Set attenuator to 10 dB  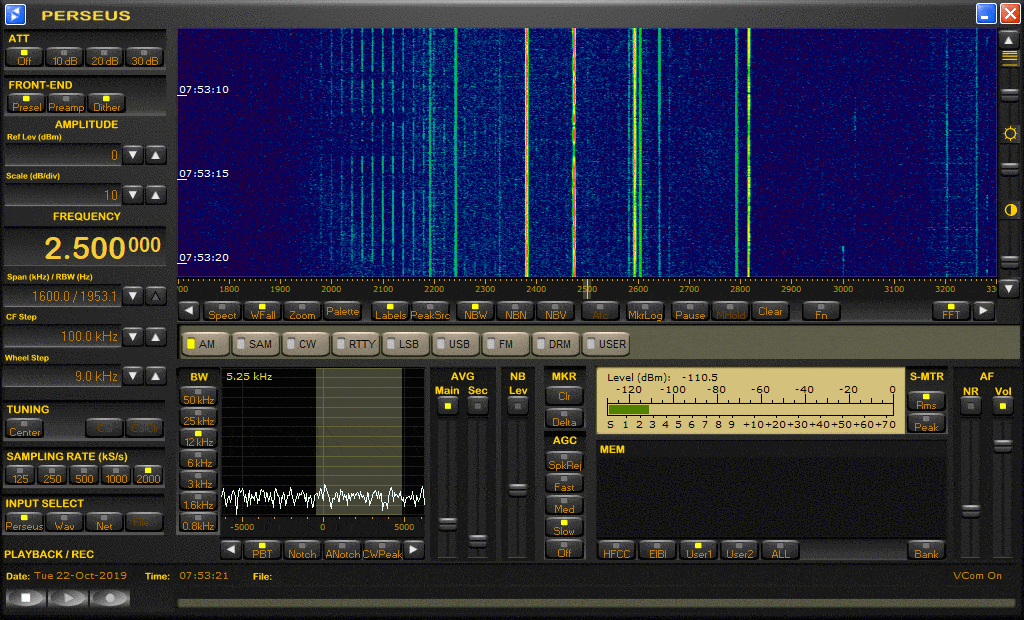[65, 57]
